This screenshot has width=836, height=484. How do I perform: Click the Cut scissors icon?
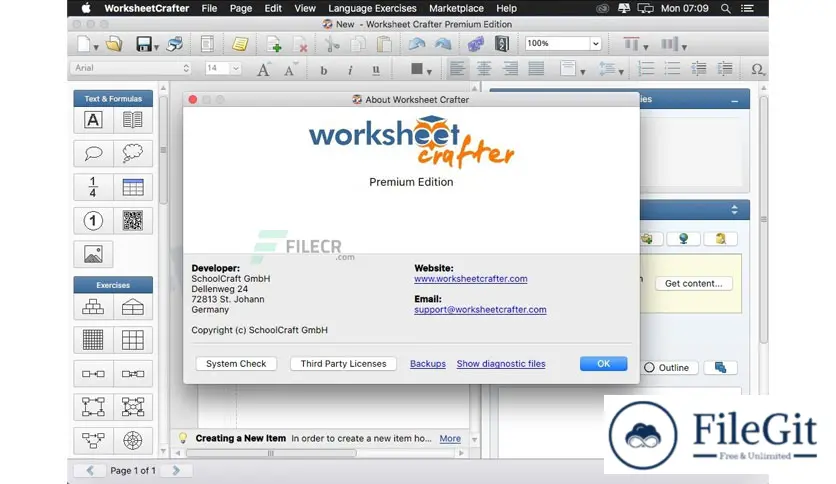pos(332,44)
